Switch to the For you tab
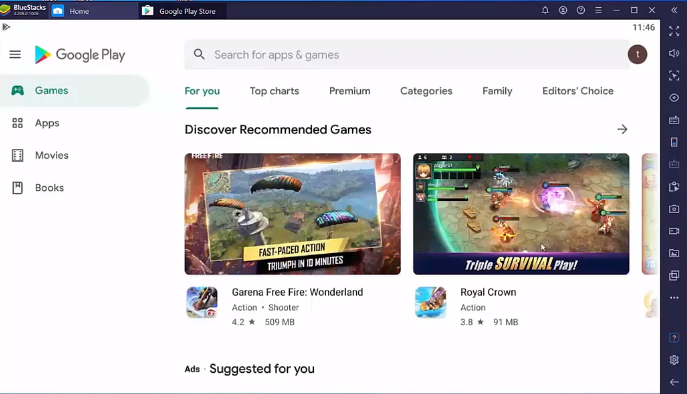This screenshot has width=687, height=394. click(x=202, y=91)
